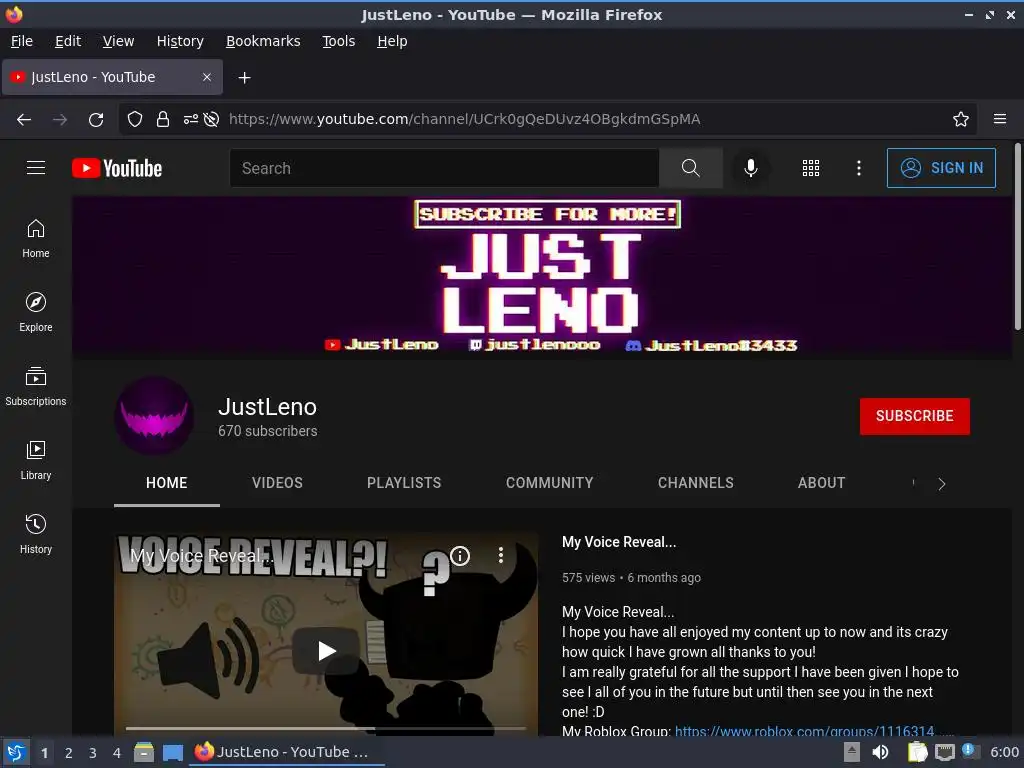Start voice search with microphone icon
Viewport: 1024px width, 768px height.
click(751, 168)
